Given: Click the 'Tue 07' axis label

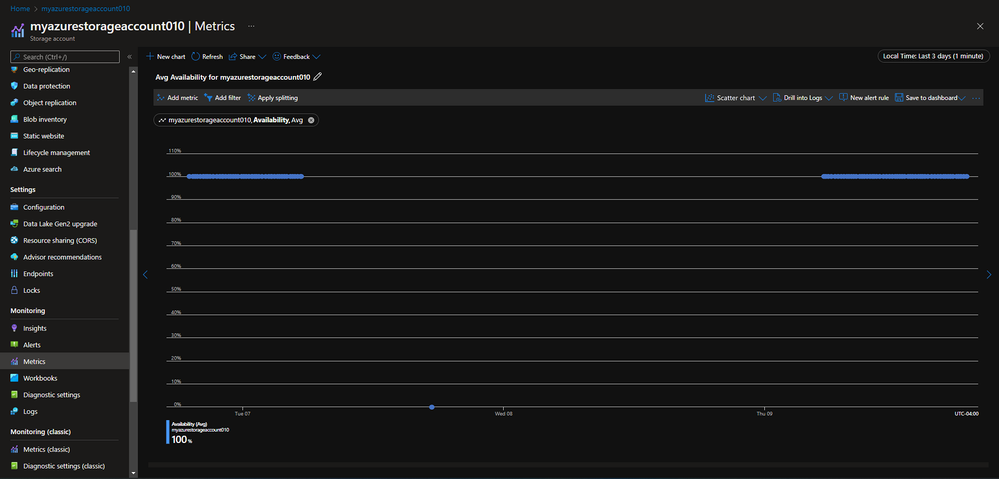Looking at the screenshot, I should pos(243,413).
